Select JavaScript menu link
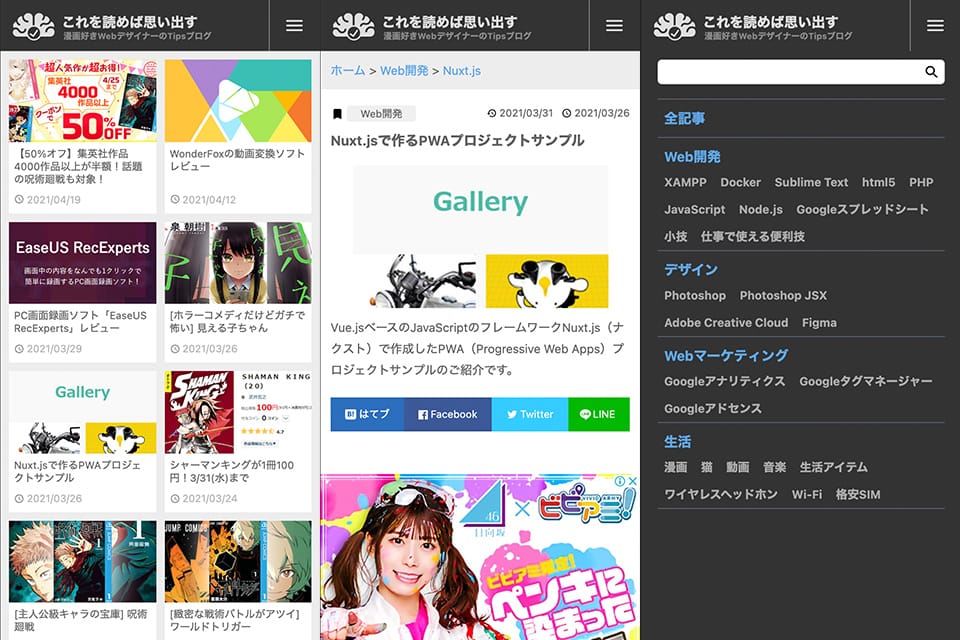The width and height of the screenshot is (960, 640). 694,209
